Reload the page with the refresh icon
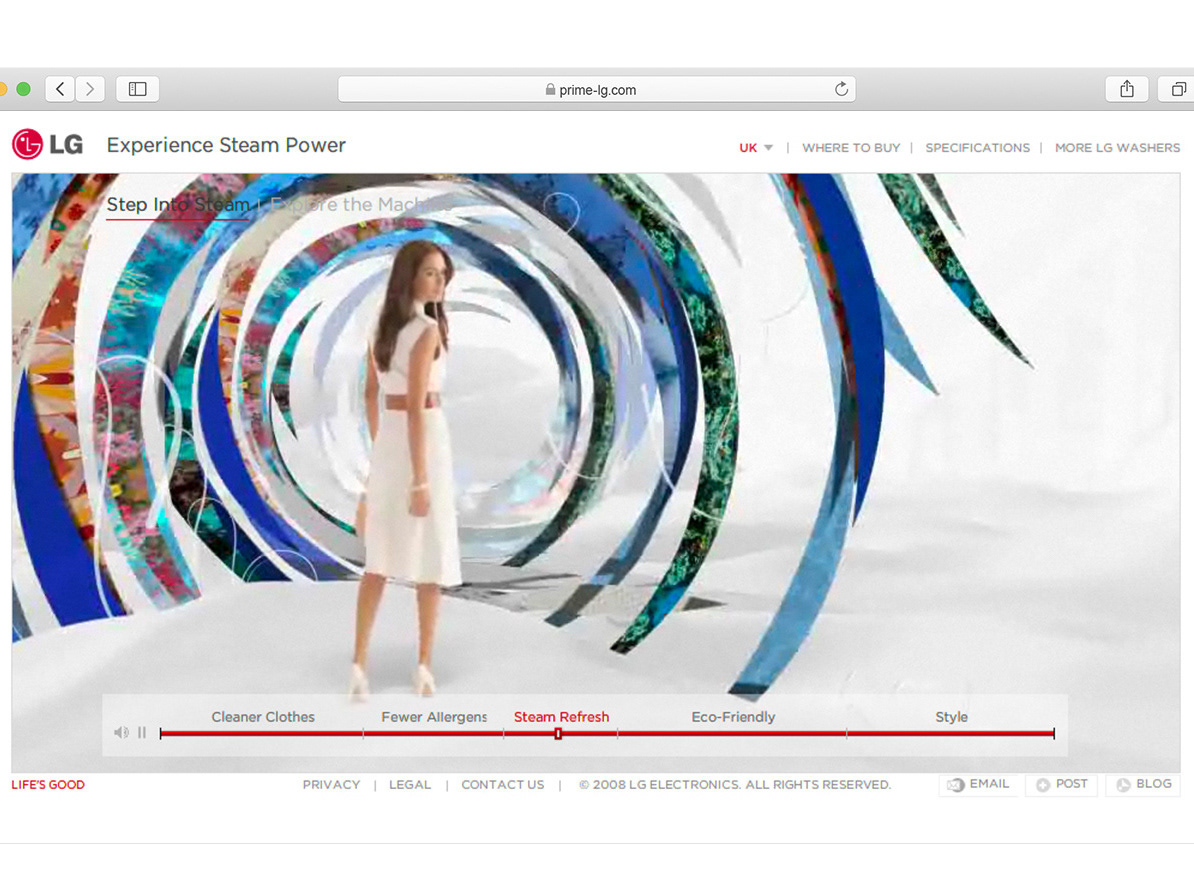This screenshot has height=896, width=1194. 841,89
